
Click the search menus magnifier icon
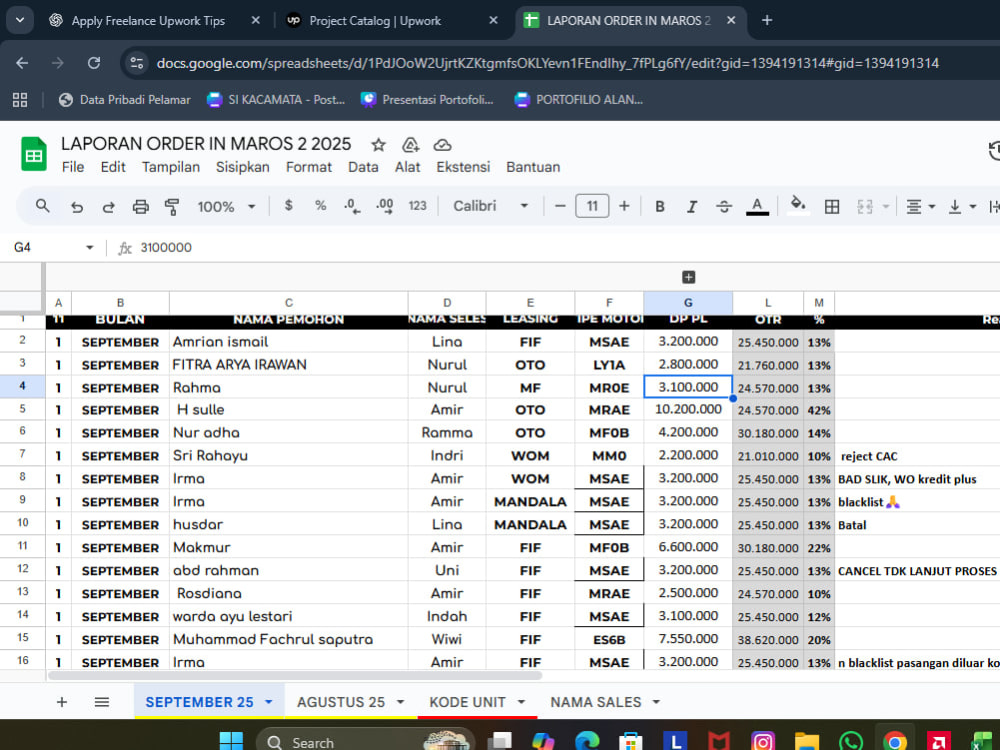[x=43, y=206]
